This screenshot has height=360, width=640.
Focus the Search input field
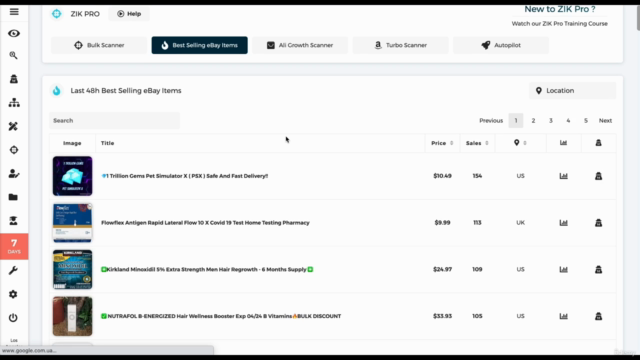(x=114, y=121)
